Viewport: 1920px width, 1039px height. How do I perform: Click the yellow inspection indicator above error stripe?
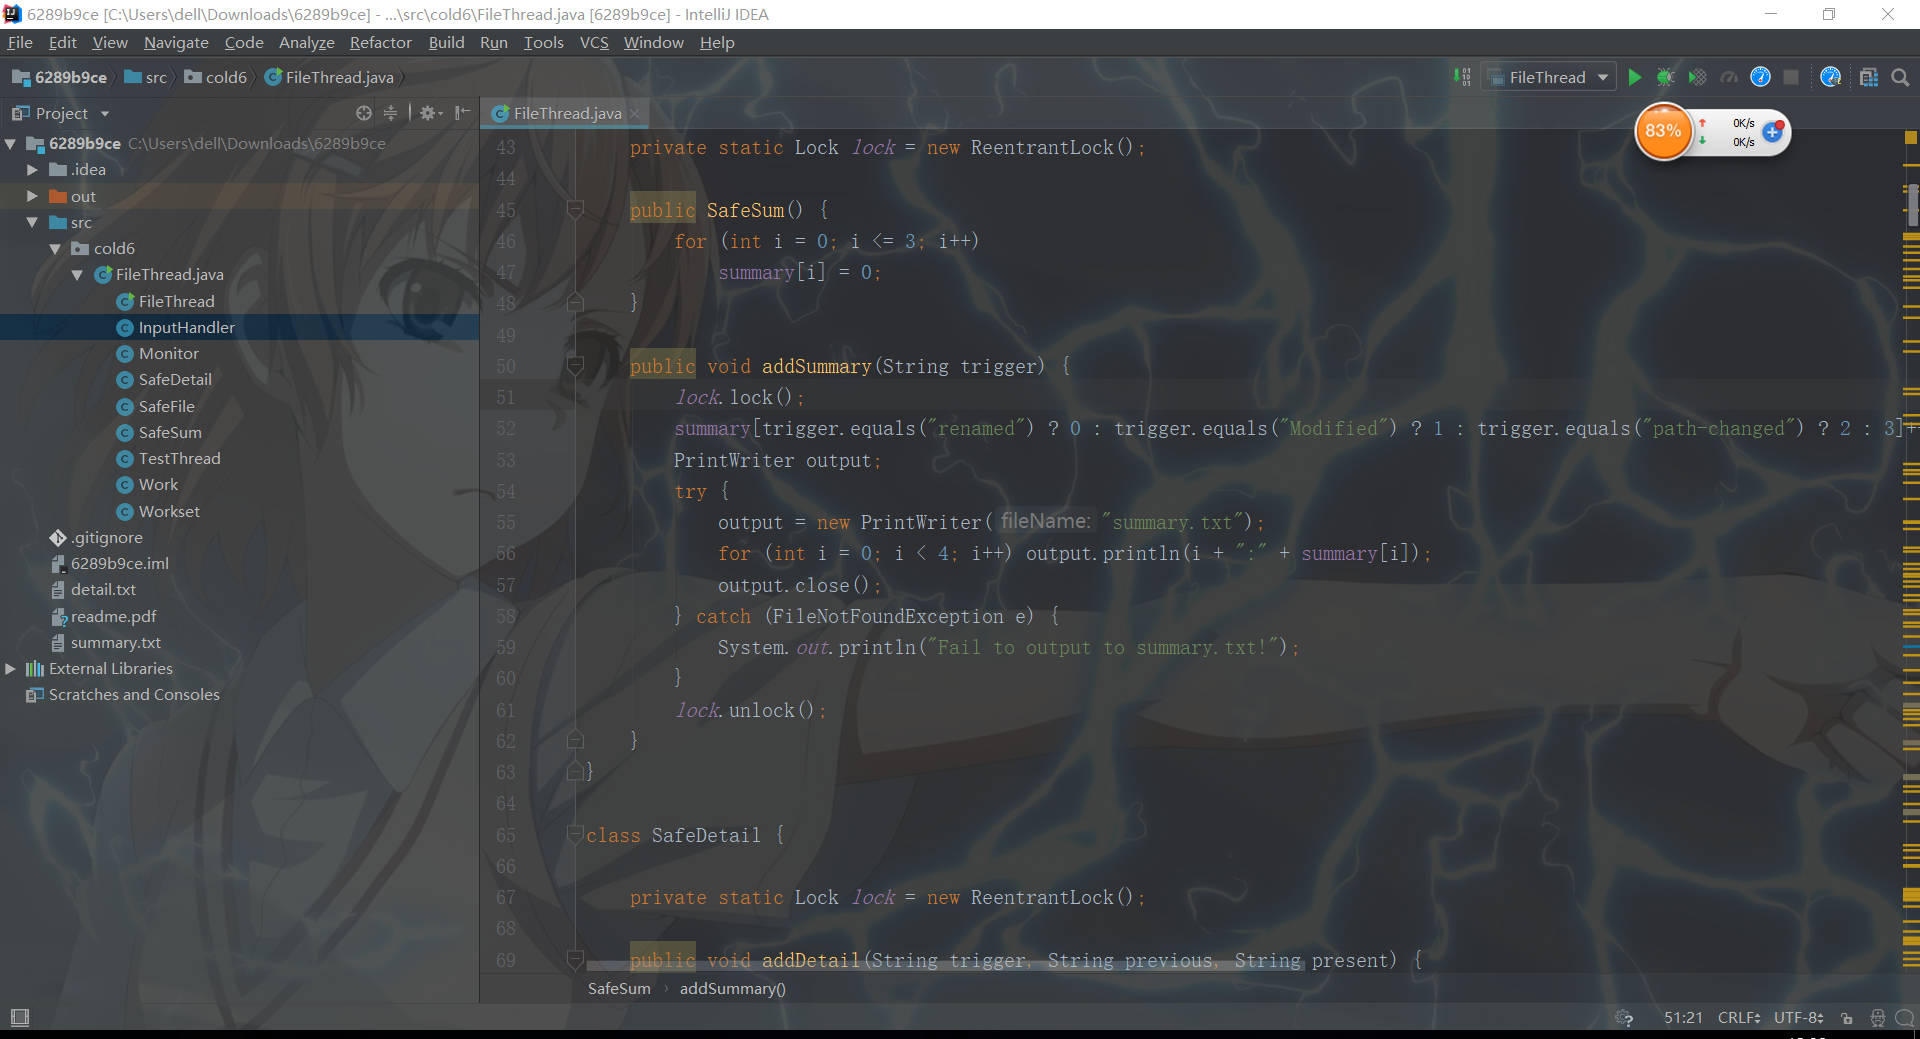click(1911, 137)
